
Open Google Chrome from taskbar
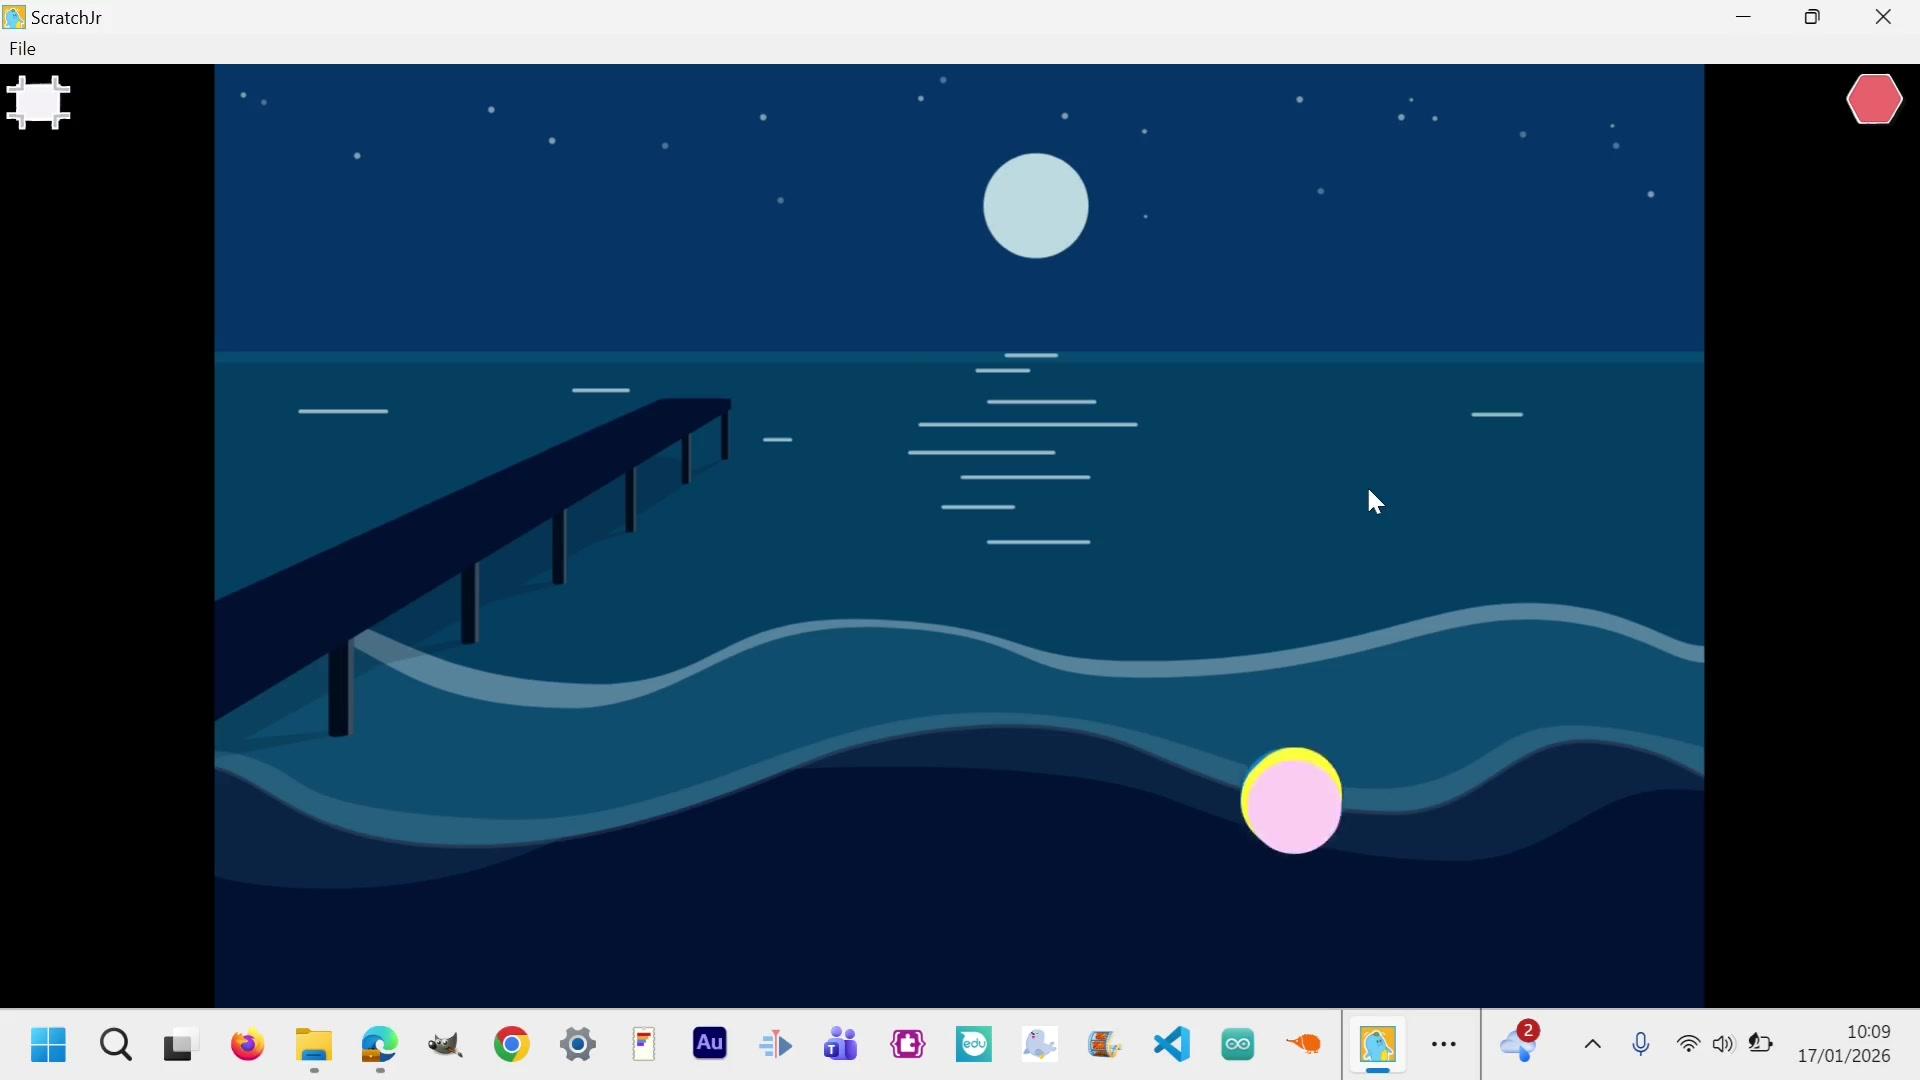(x=512, y=1045)
